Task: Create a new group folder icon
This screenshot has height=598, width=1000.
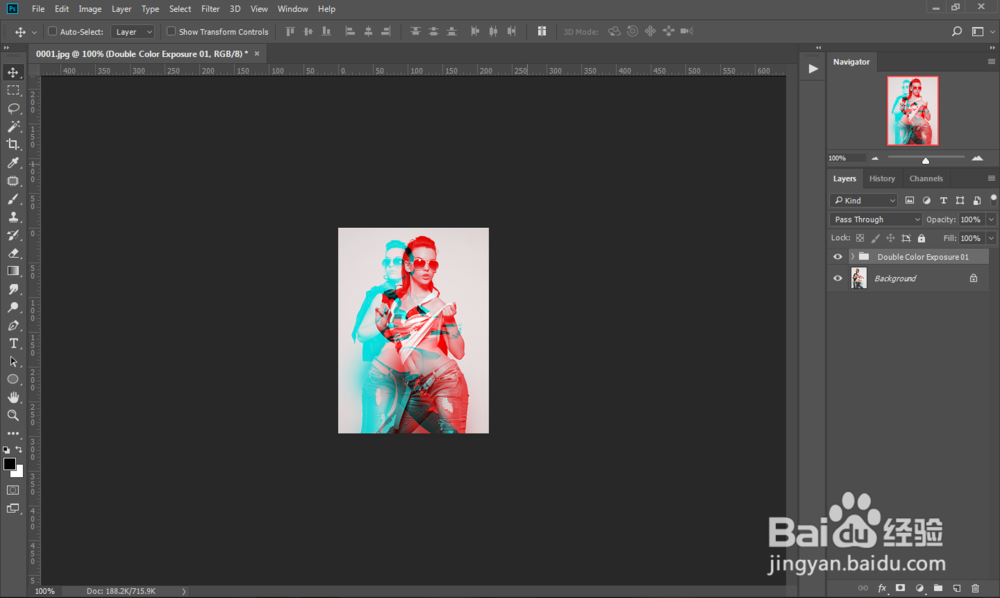Action: point(938,588)
